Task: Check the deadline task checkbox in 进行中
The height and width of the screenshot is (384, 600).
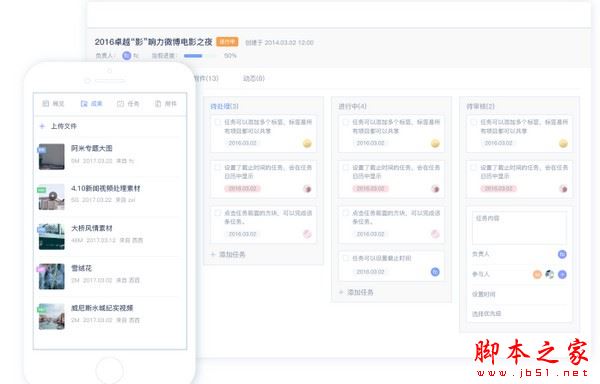Action: 346,168
